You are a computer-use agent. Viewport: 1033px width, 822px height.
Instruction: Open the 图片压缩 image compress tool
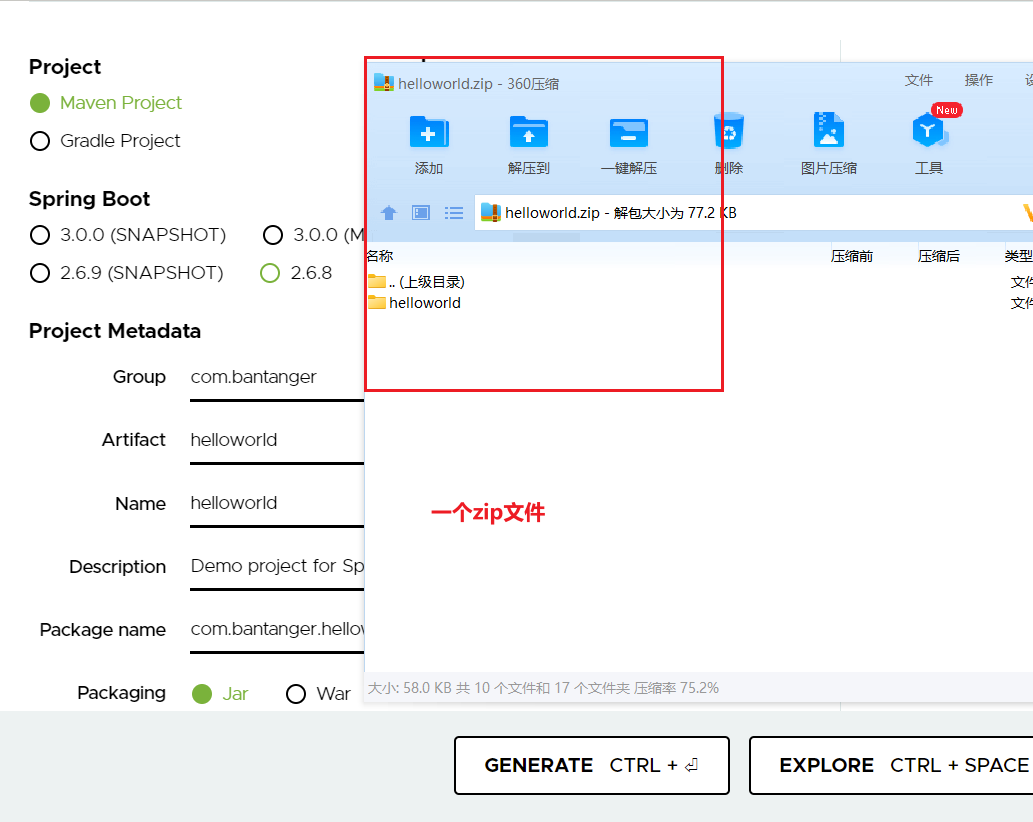pos(829,130)
